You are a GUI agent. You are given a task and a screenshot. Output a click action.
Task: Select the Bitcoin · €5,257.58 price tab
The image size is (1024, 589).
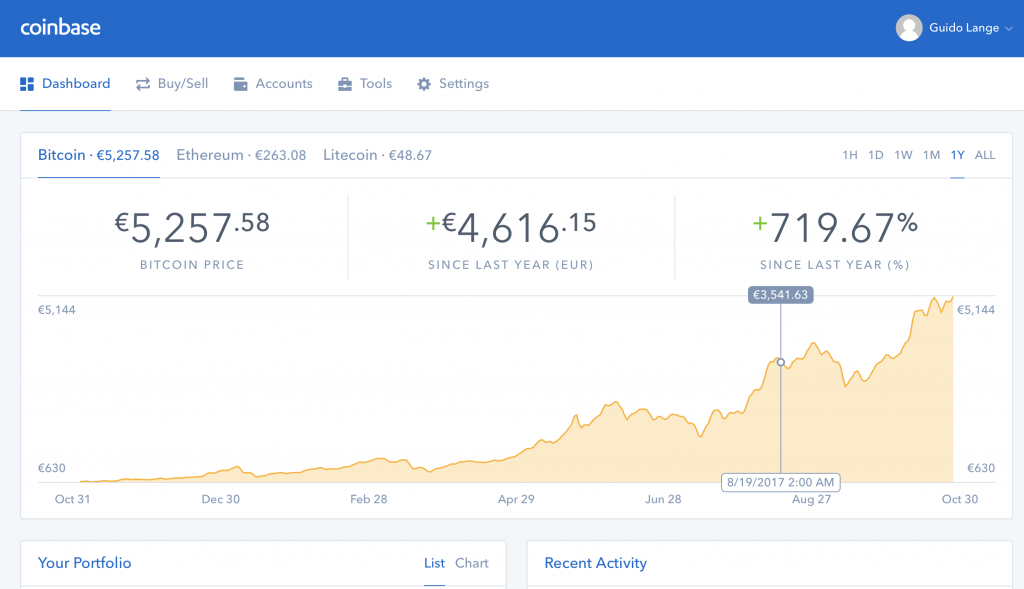click(x=99, y=155)
